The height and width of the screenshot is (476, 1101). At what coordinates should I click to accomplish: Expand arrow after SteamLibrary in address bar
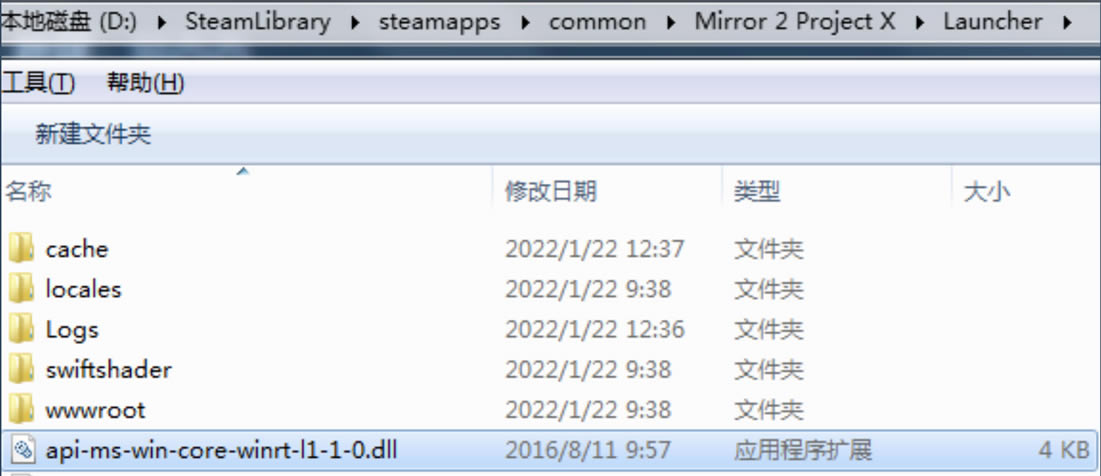[x=355, y=22]
